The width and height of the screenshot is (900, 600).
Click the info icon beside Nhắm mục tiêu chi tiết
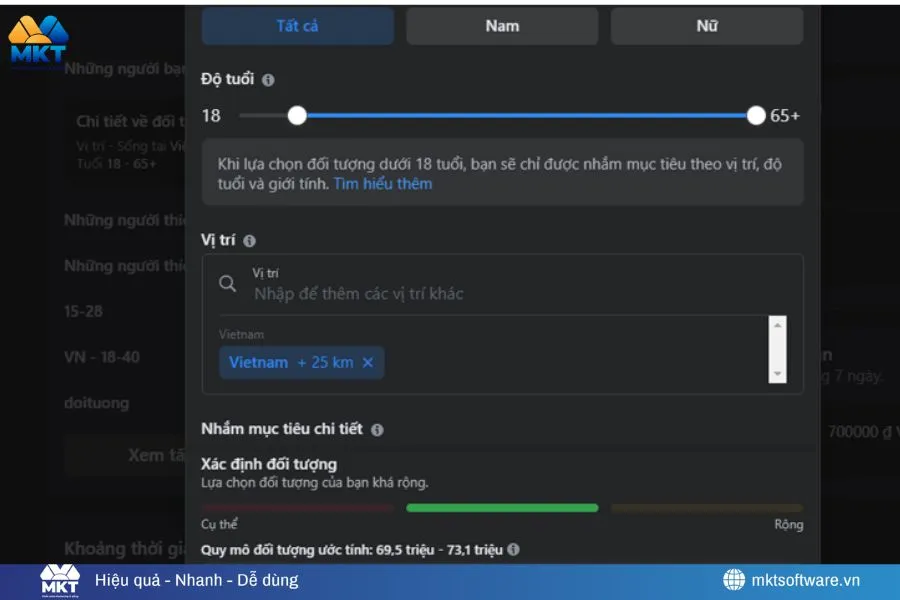point(375,429)
